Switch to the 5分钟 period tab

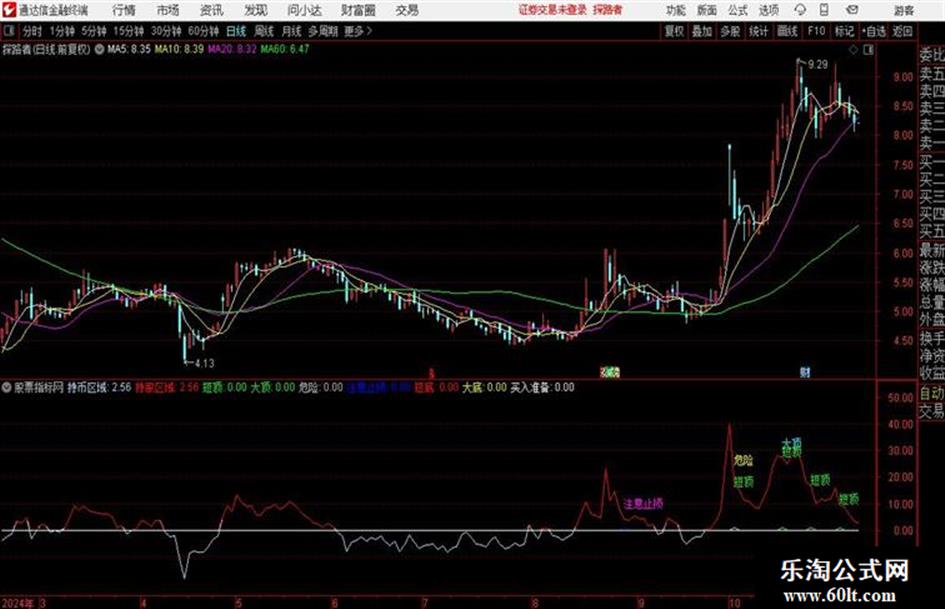(94, 31)
